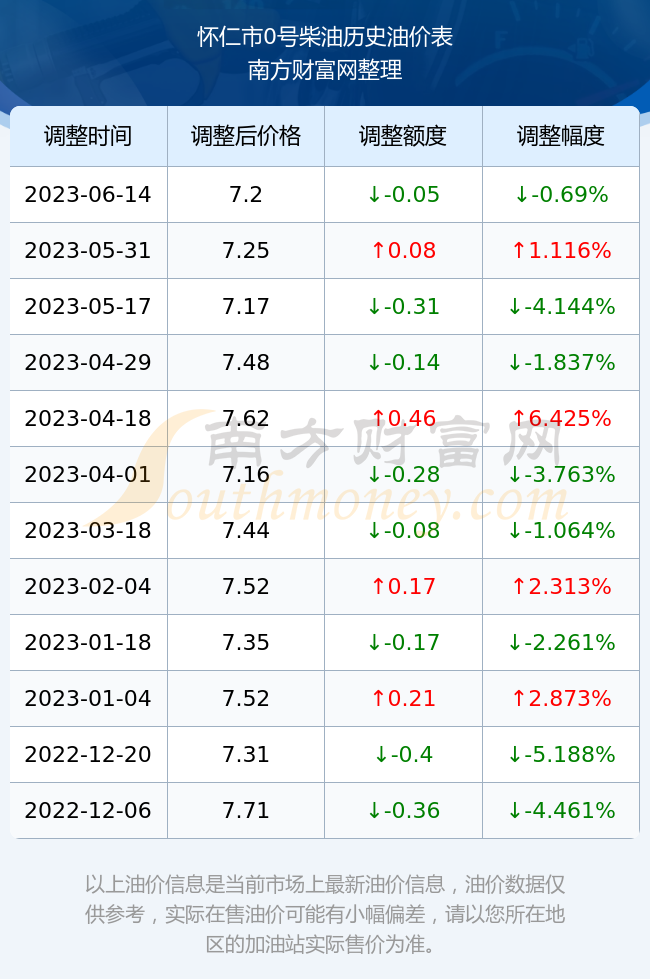Image resolution: width=650 pixels, height=980 pixels.
Task: Click the ↑2.873% increase cell
Action: click(x=561, y=698)
